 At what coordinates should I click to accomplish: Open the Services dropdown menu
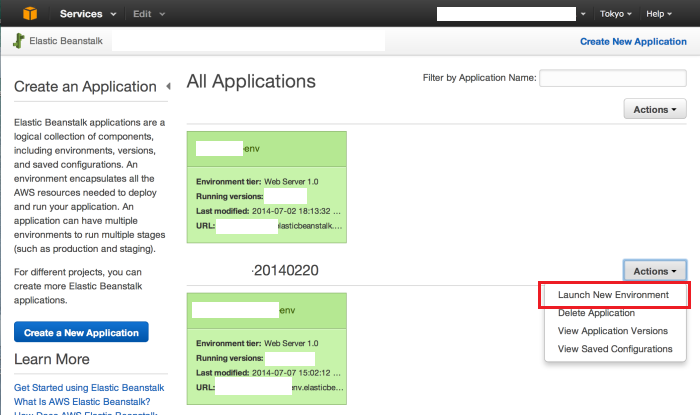click(88, 14)
